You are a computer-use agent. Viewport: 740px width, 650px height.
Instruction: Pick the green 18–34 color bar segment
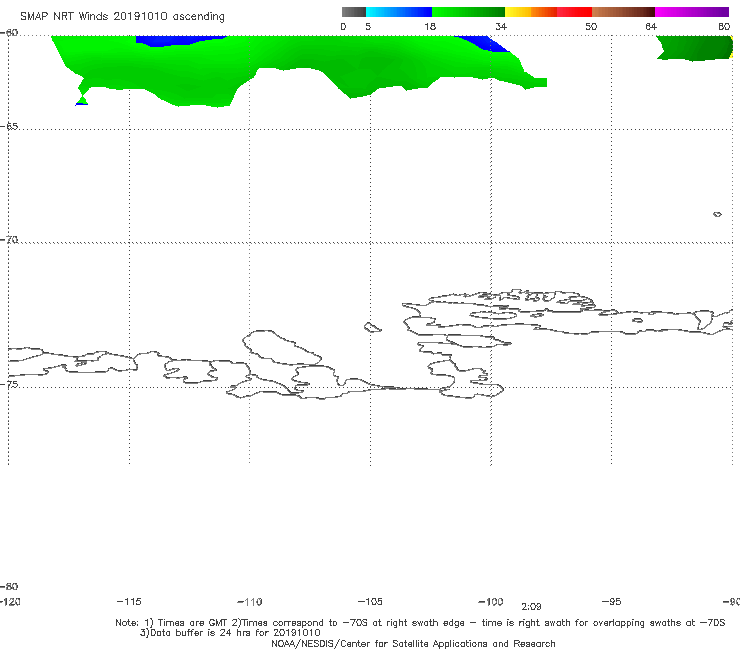pyautogui.click(x=468, y=12)
